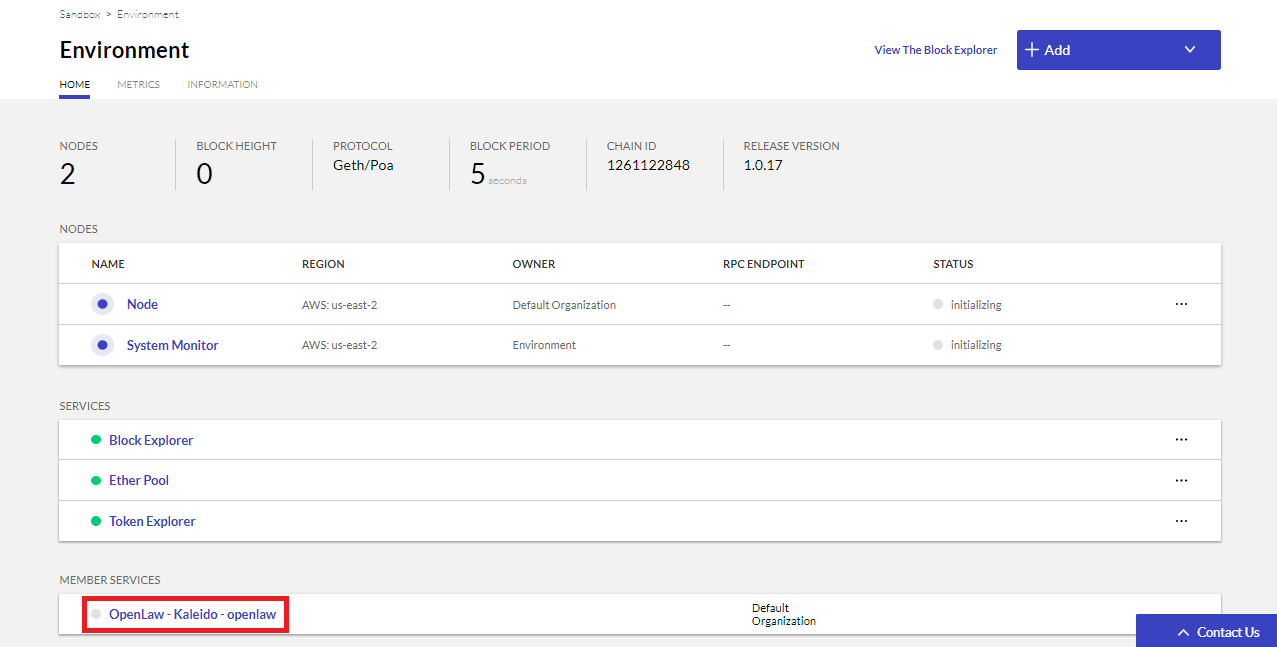Viewport: 1277px width, 647px height.
Task: Expand the Add button dropdown chevron
Action: pyautogui.click(x=1189, y=50)
